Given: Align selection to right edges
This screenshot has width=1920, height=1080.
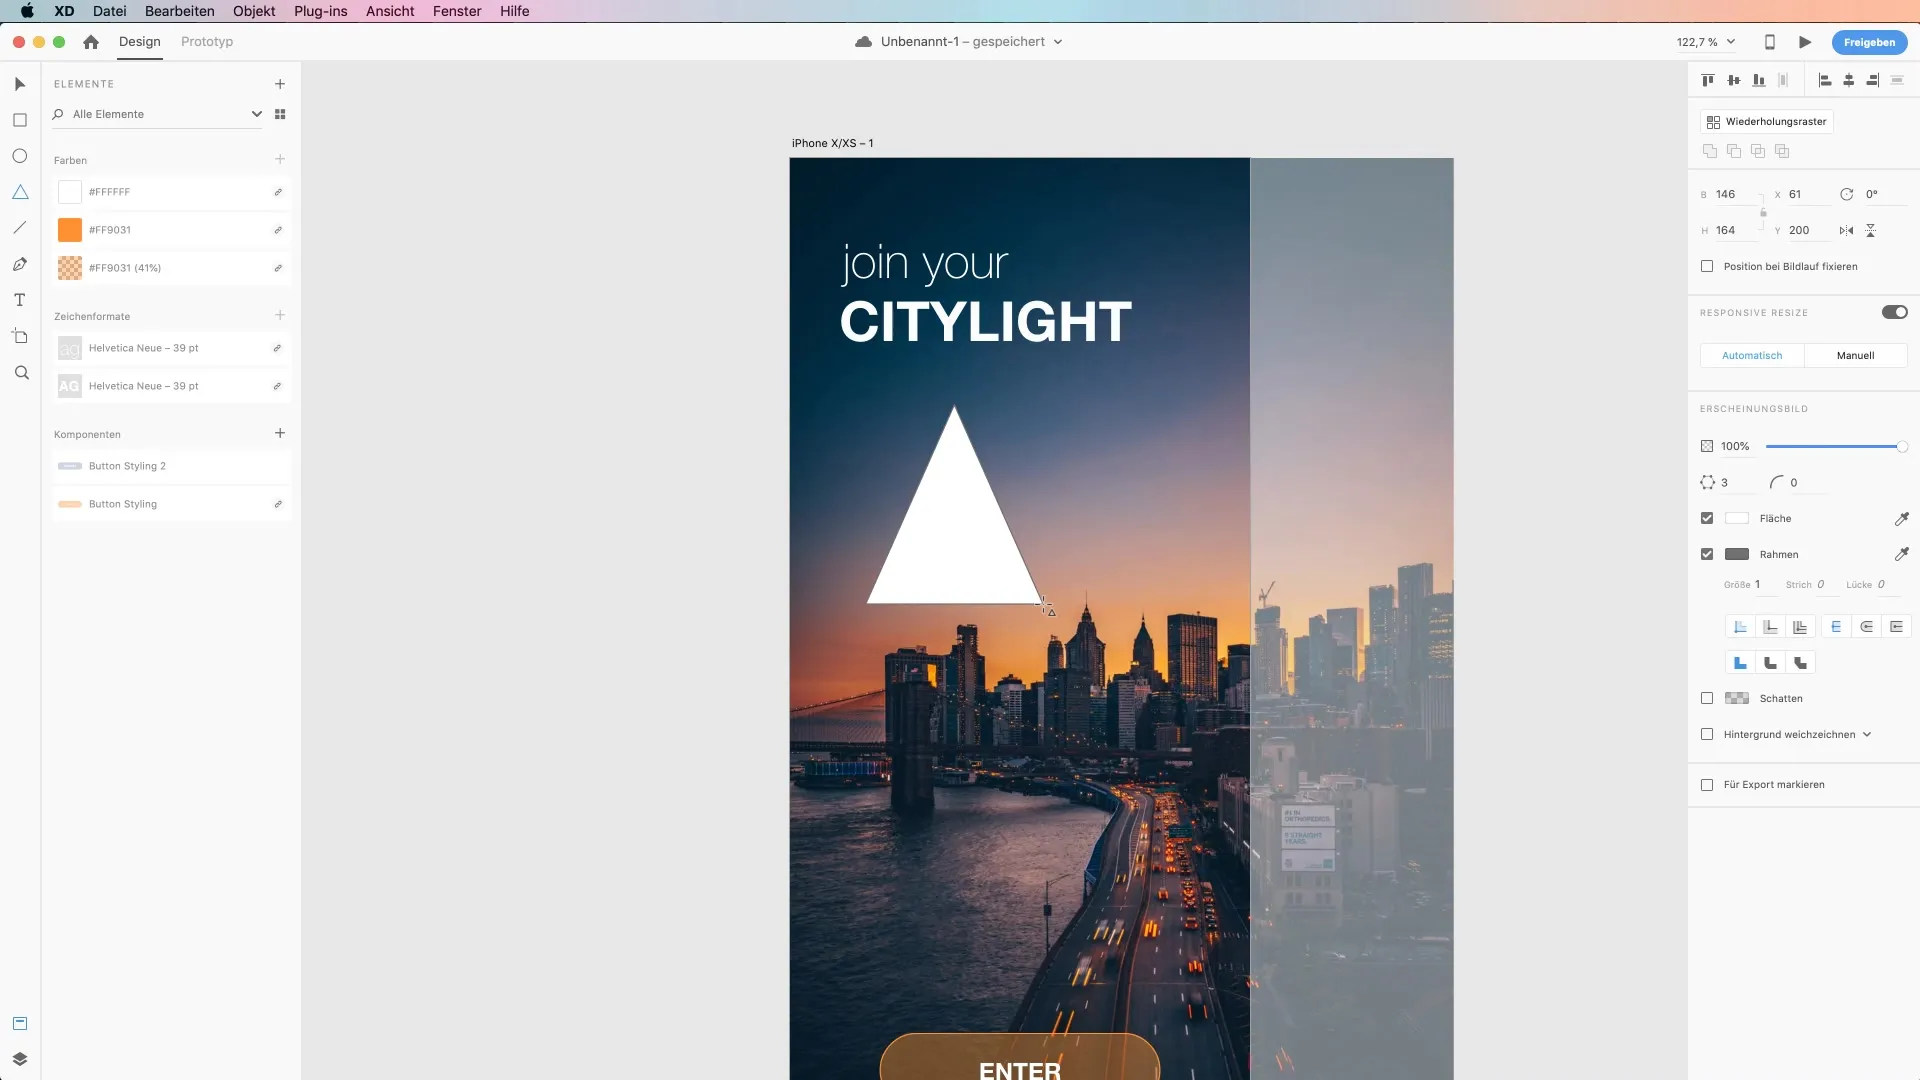Looking at the screenshot, I should pyautogui.click(x=1872, y=80).
